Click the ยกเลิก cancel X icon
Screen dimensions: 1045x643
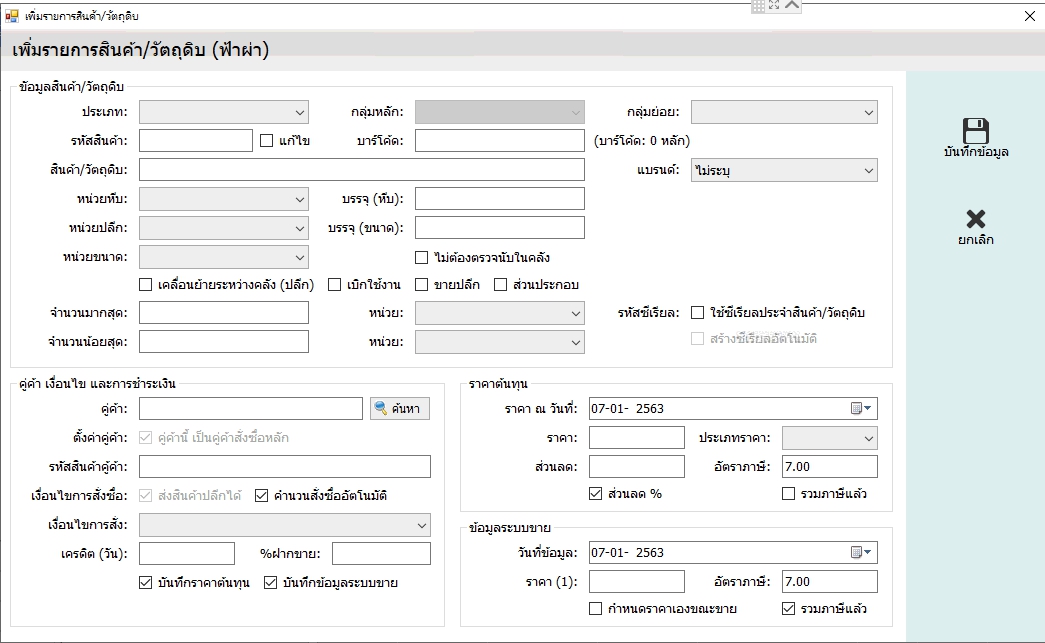click(976, 219)
